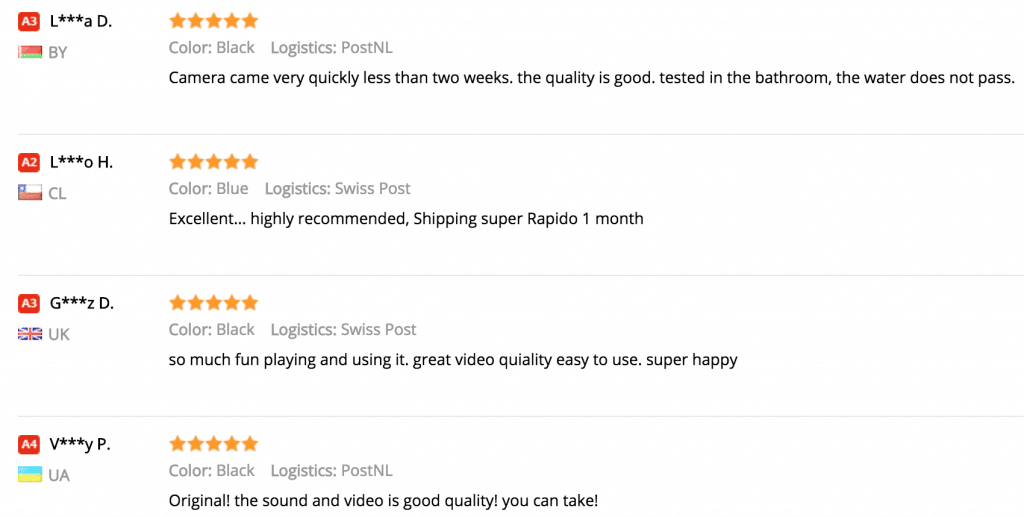Click "Logistics: Swiss Post" on L***o H.'s review
Image resolution: width=1024 pixels, height=517 pixels.
(x=338, y=189)
